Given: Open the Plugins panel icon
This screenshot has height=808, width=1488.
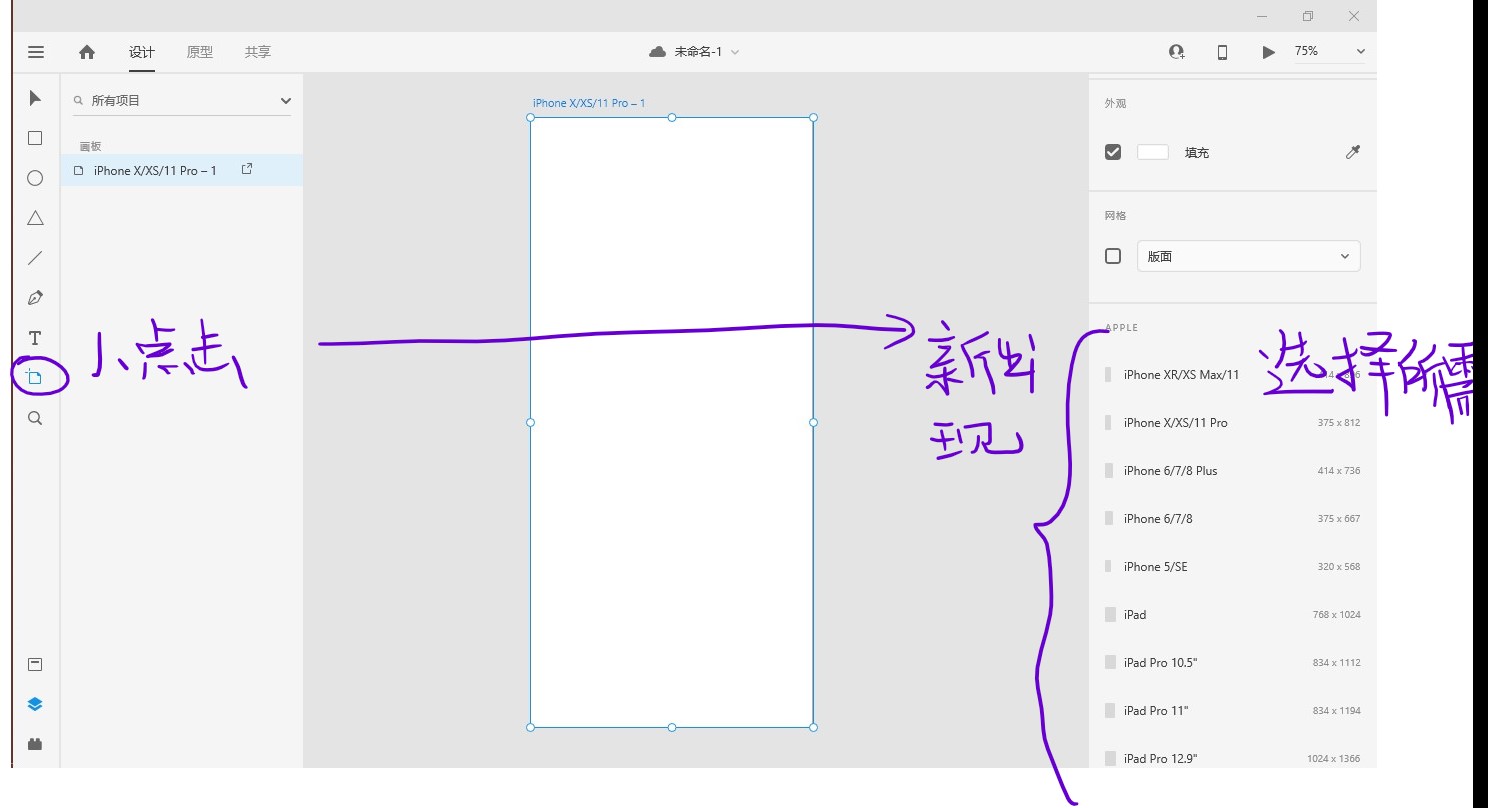Looking at the screenshot, I should tap(35, 744).
